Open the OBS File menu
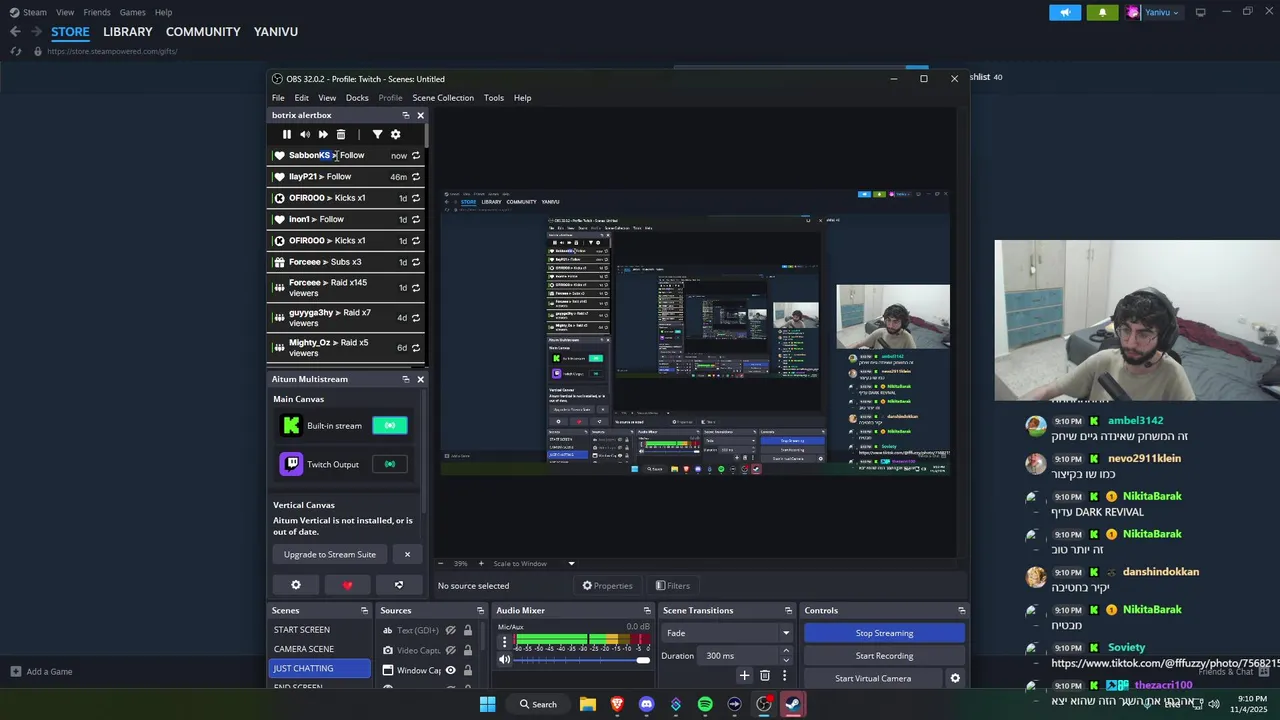The image size is (1280, 720). 278,98
